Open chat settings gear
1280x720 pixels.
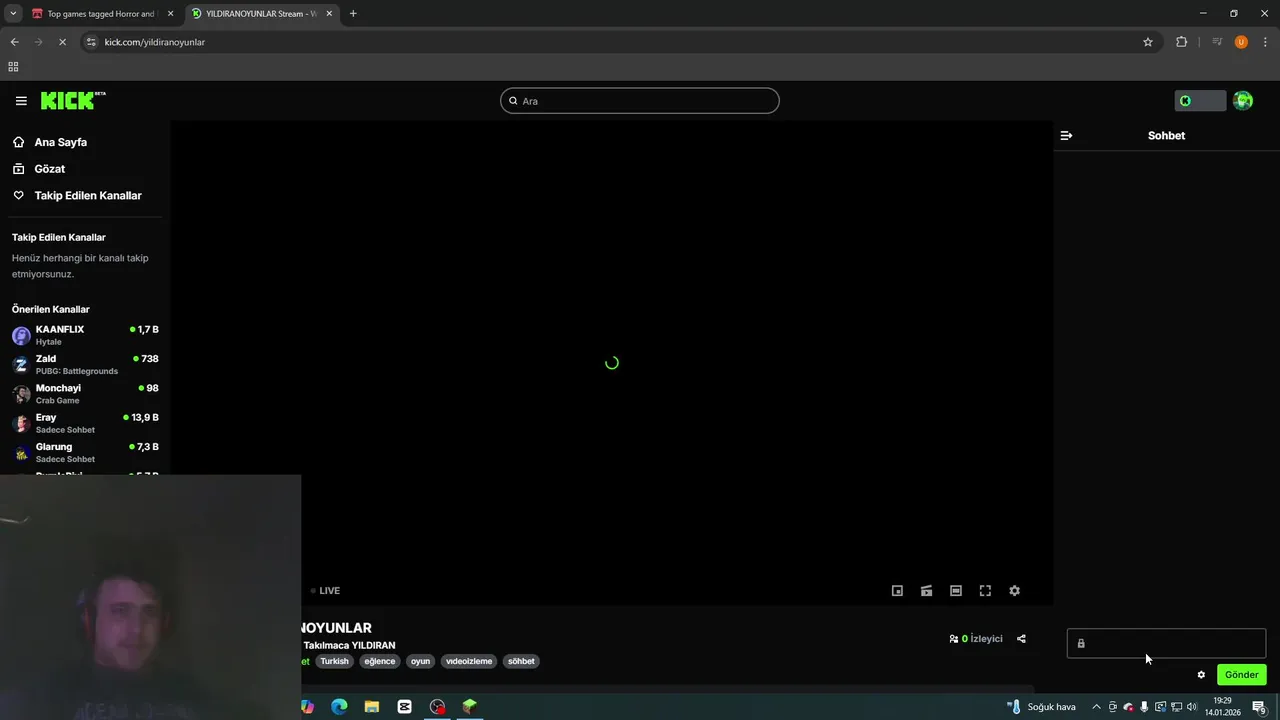pyautogui.click(x=1201, y=675)
